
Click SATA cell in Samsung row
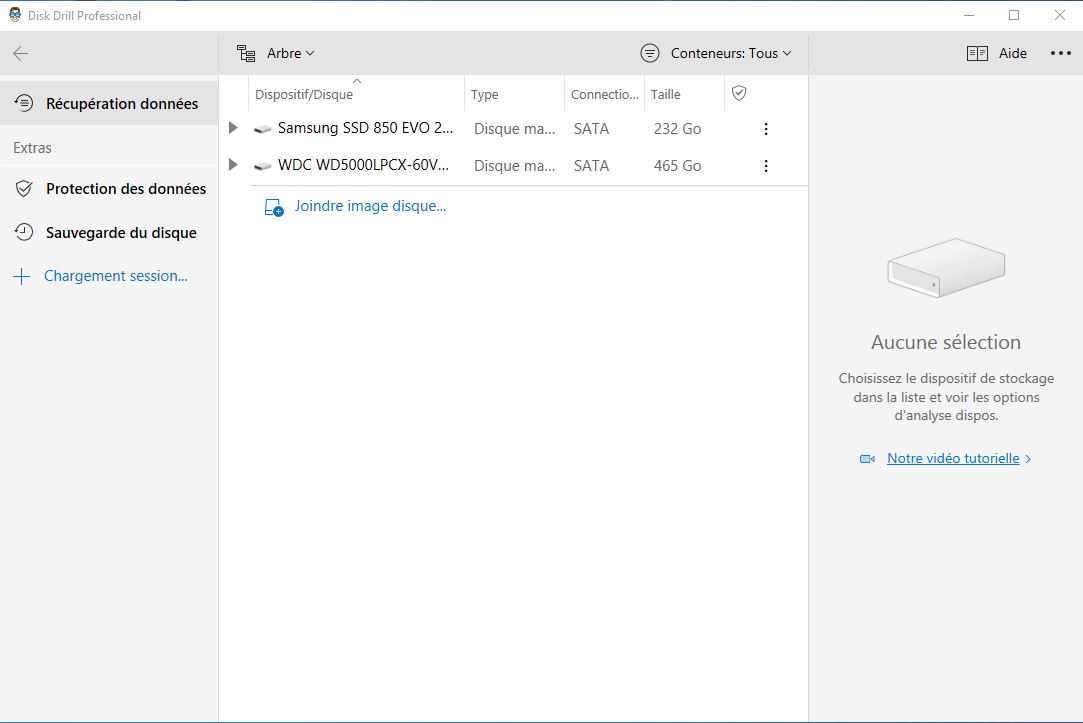591,129
